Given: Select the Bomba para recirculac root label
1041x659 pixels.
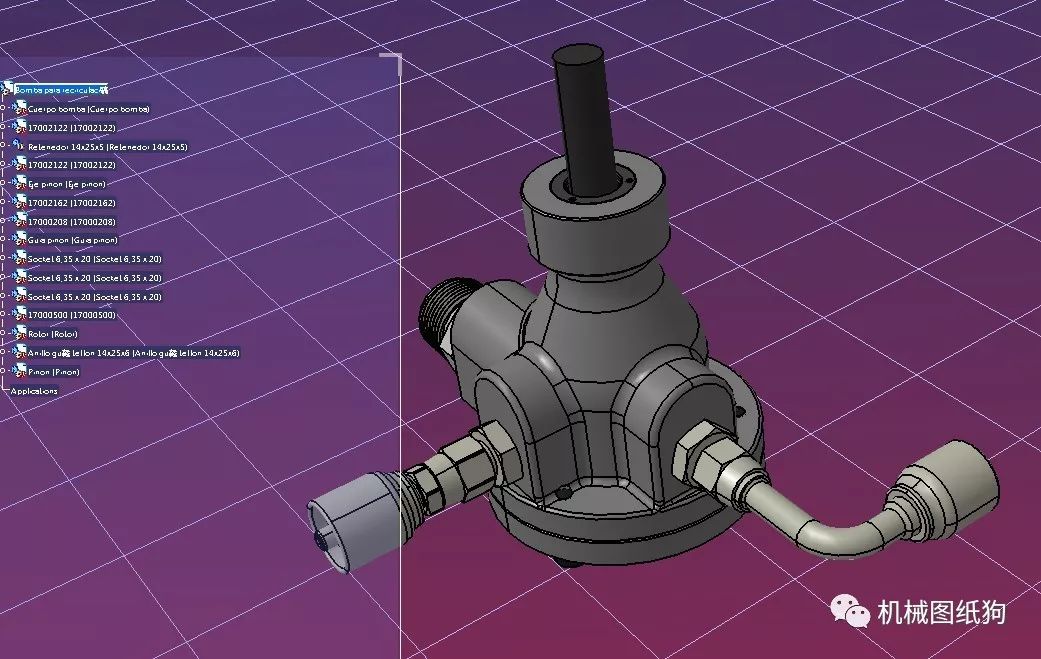Looking at the screenshot, I should 61,89.
